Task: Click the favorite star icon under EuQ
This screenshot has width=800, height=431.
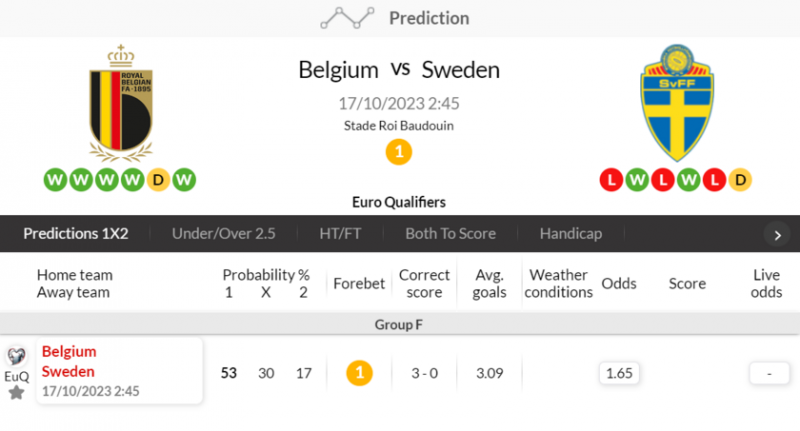Action: [x=16, y=392]
